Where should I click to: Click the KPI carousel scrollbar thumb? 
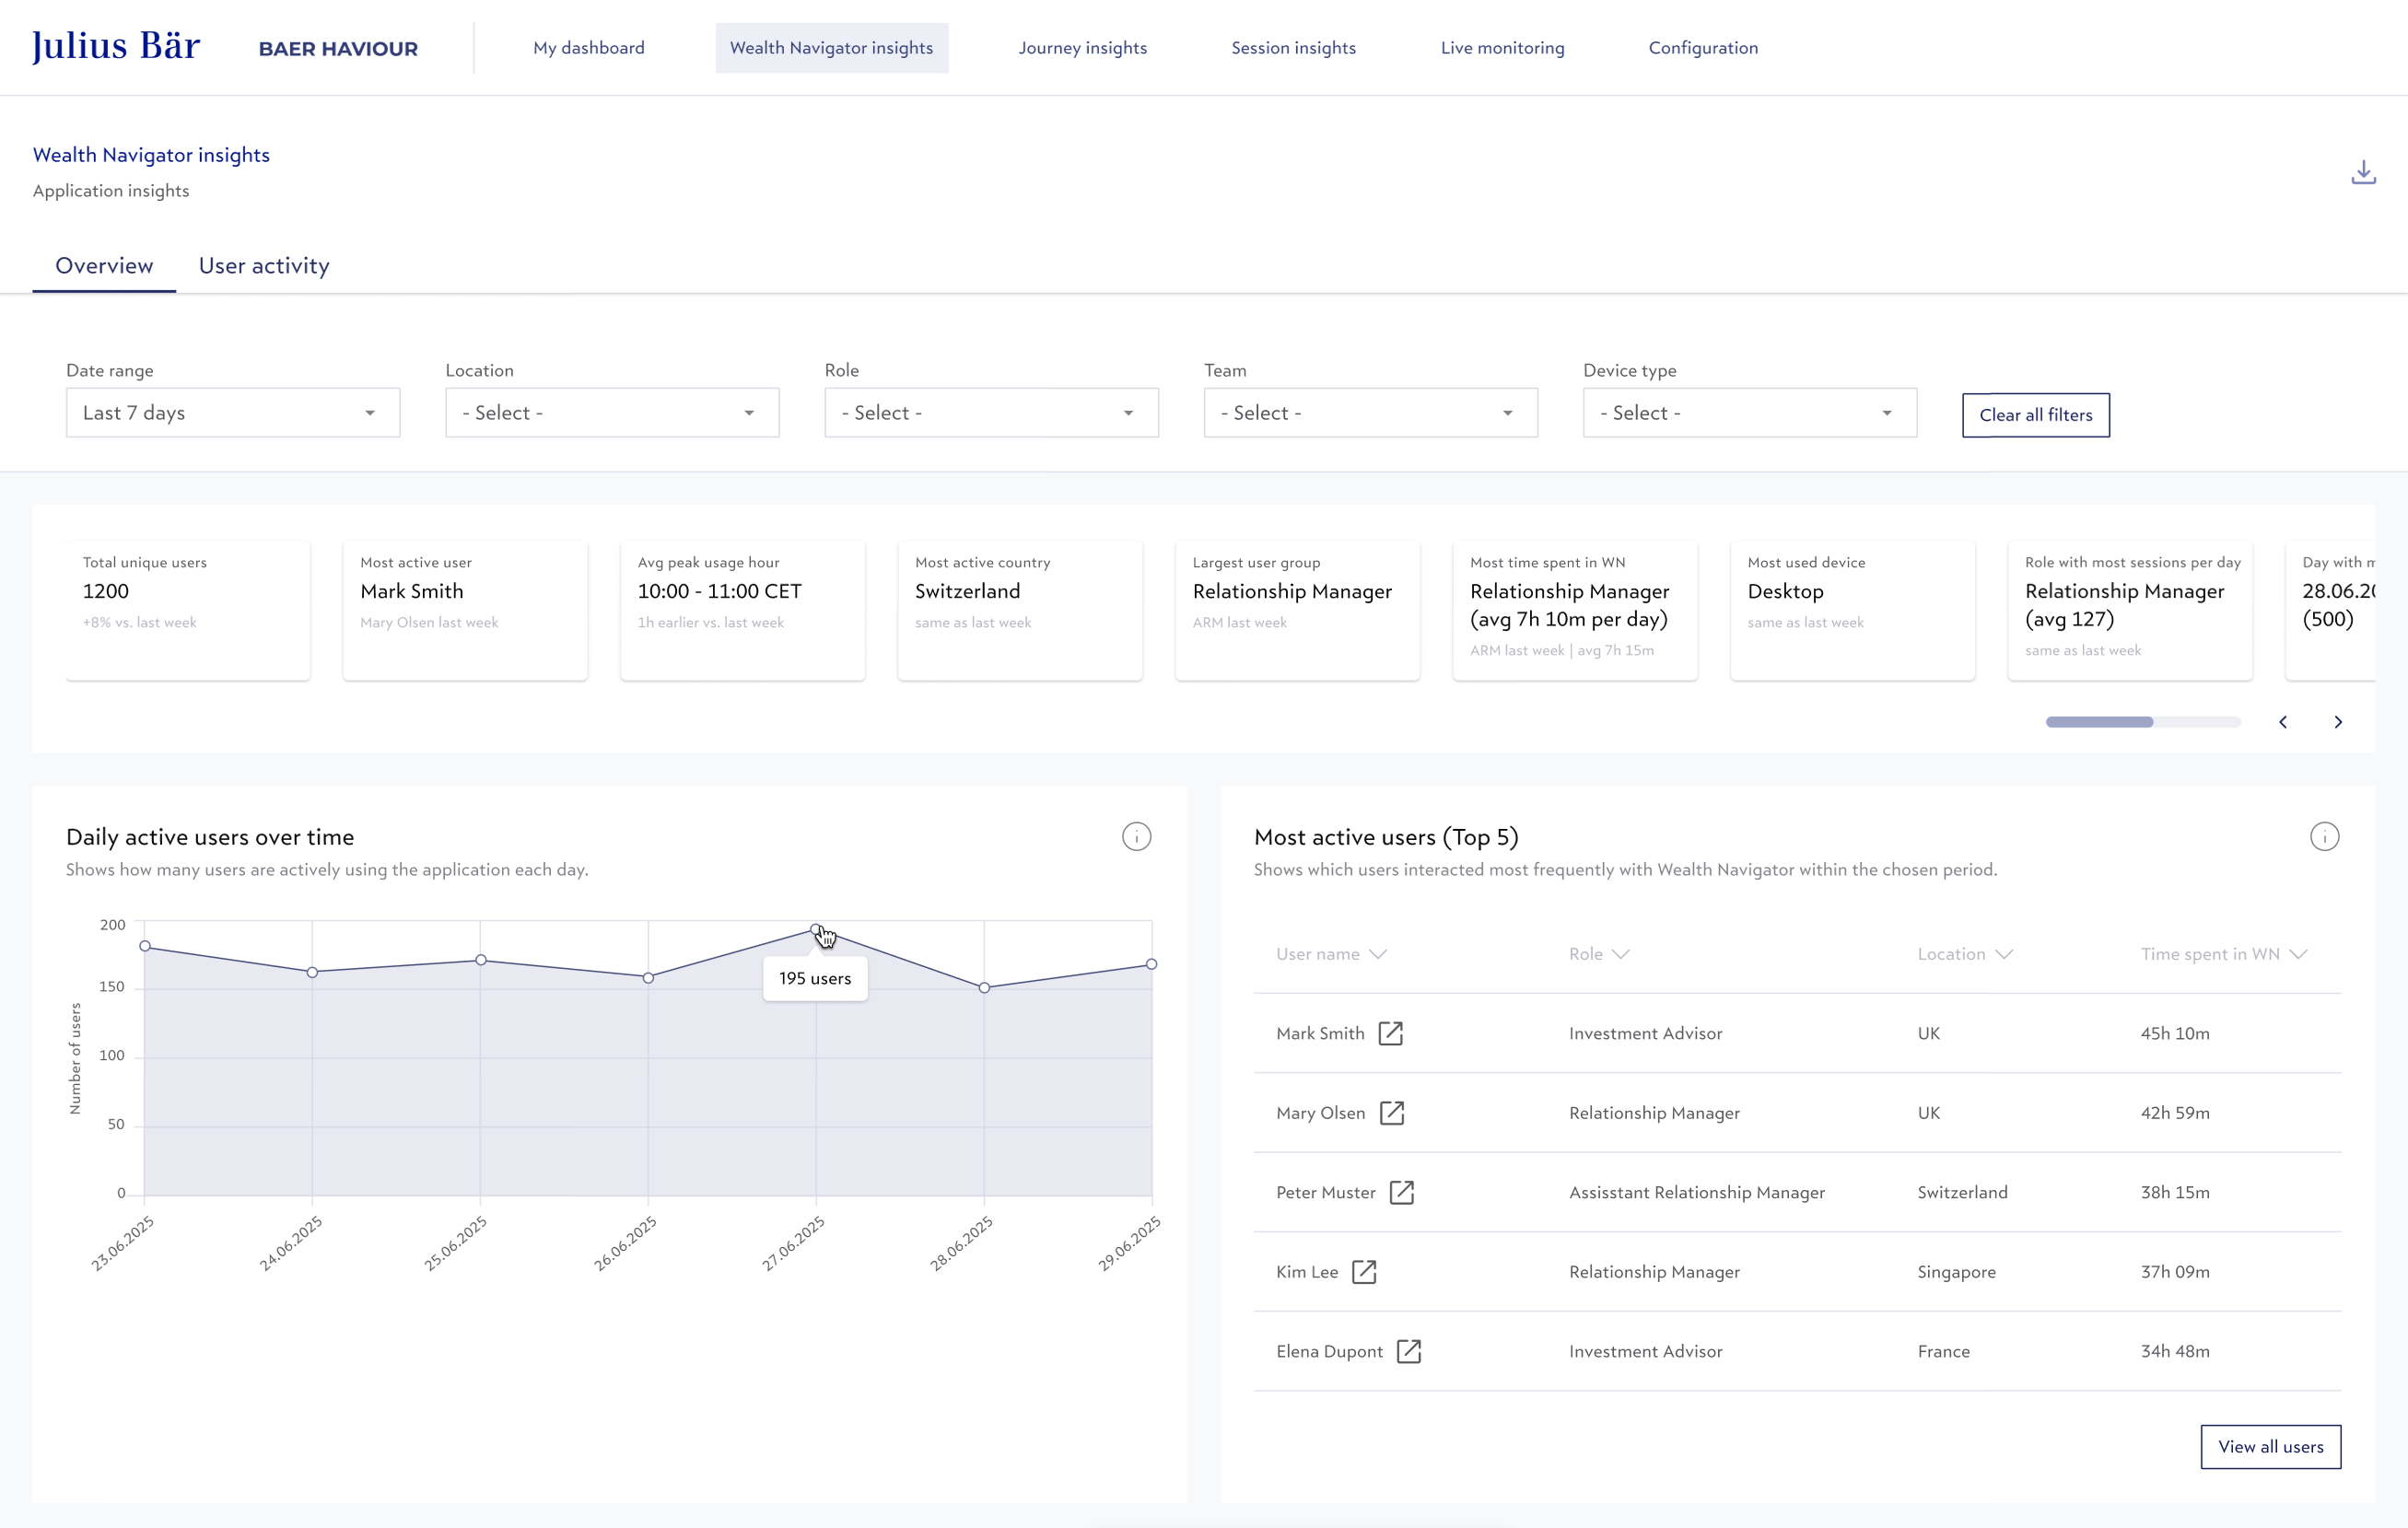(x=2099, y=722)
